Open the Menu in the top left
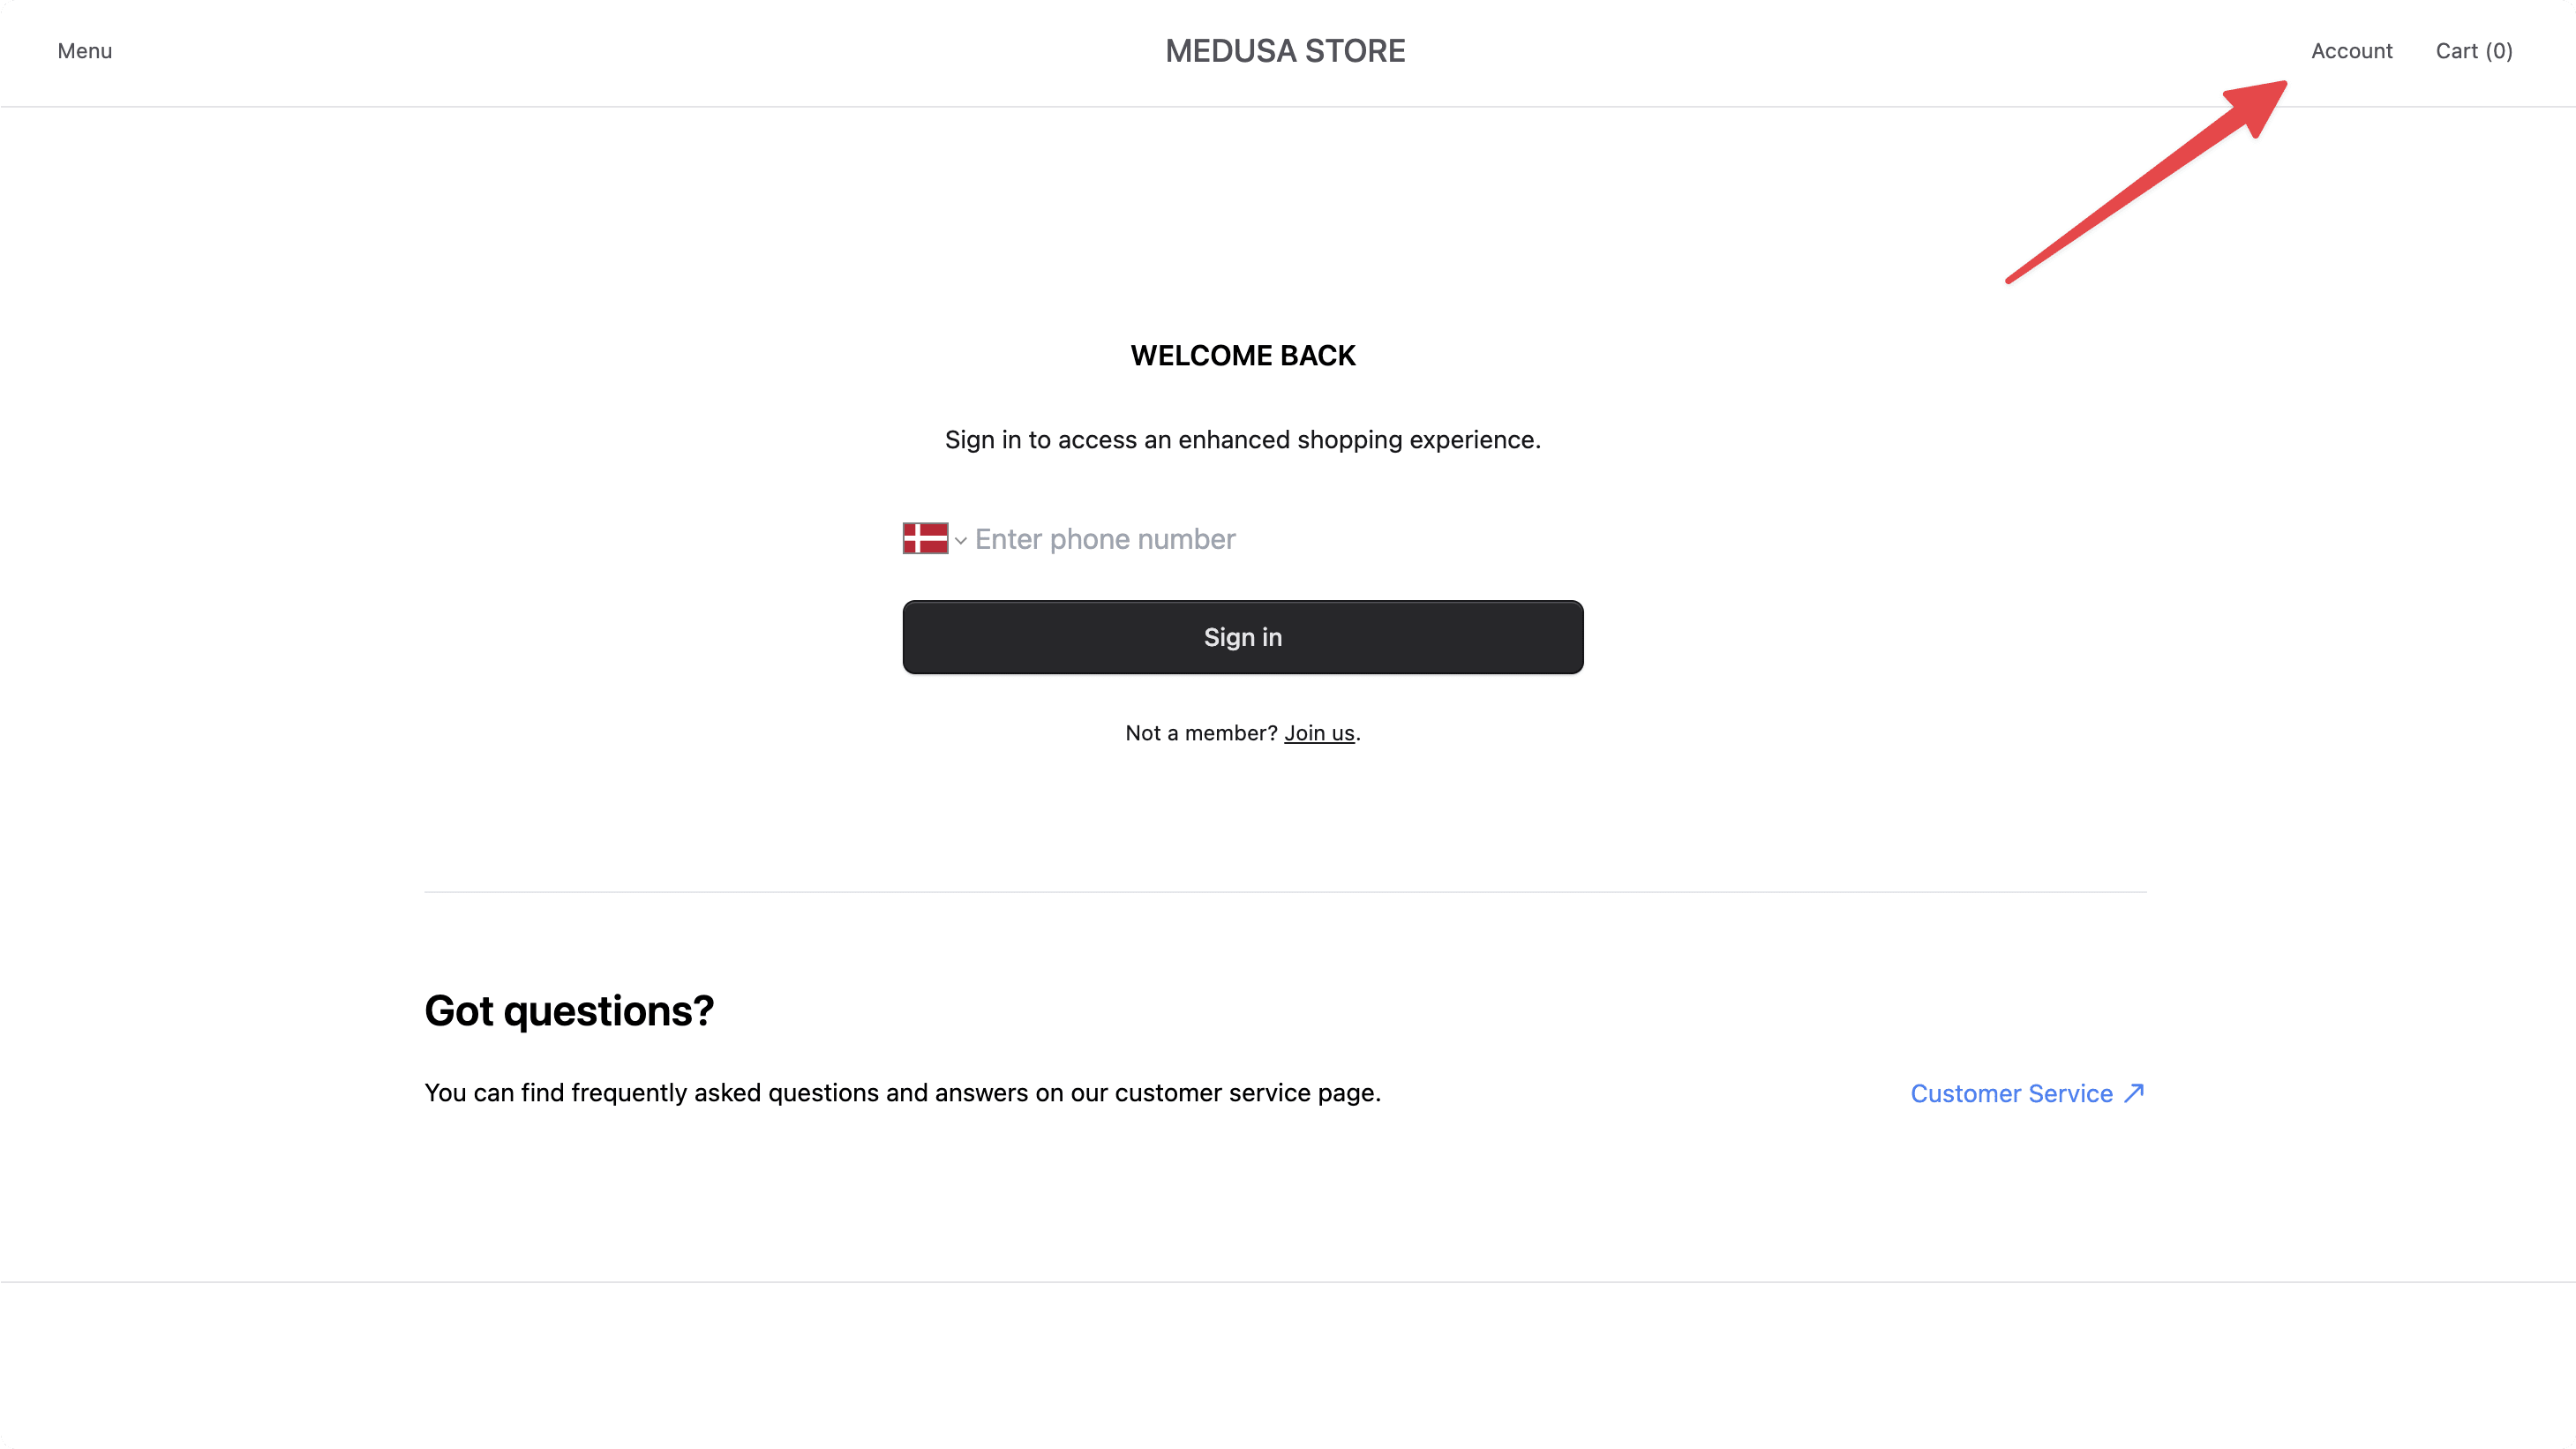Viewport: 2576px width, 1449px height. point(84,50)
